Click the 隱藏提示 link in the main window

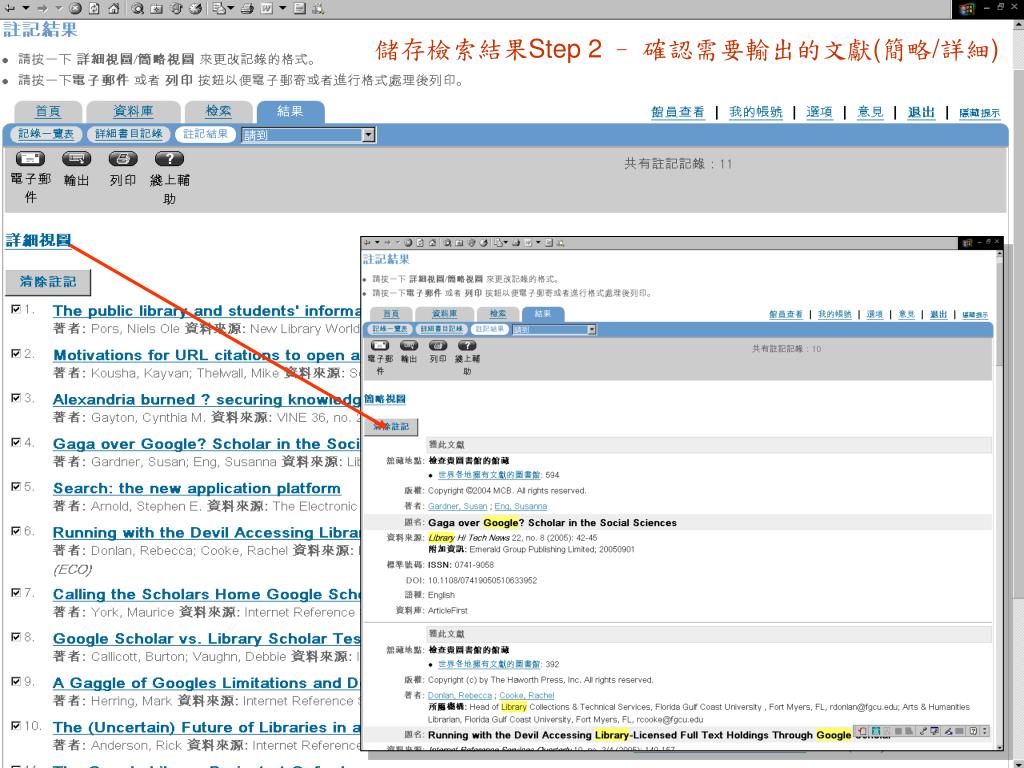979,113
